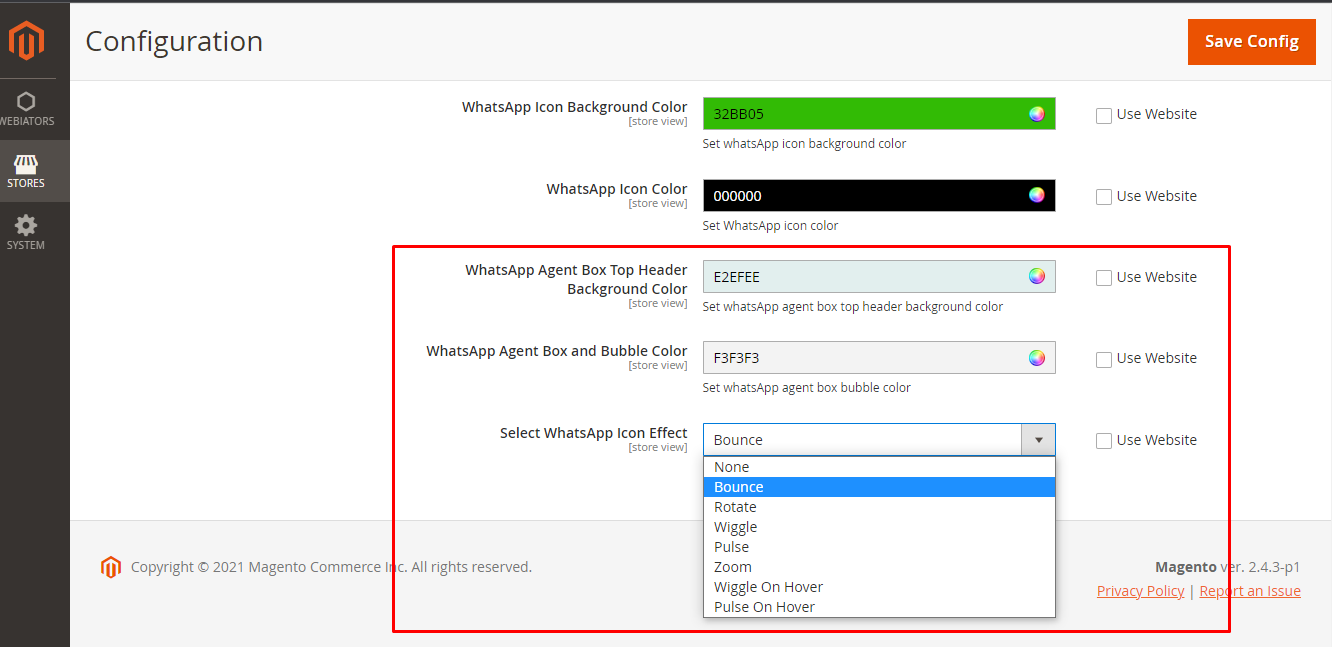
Task: Check Use Website for WhatsApp Icon Color
Action: click(x=1104, y=197)
